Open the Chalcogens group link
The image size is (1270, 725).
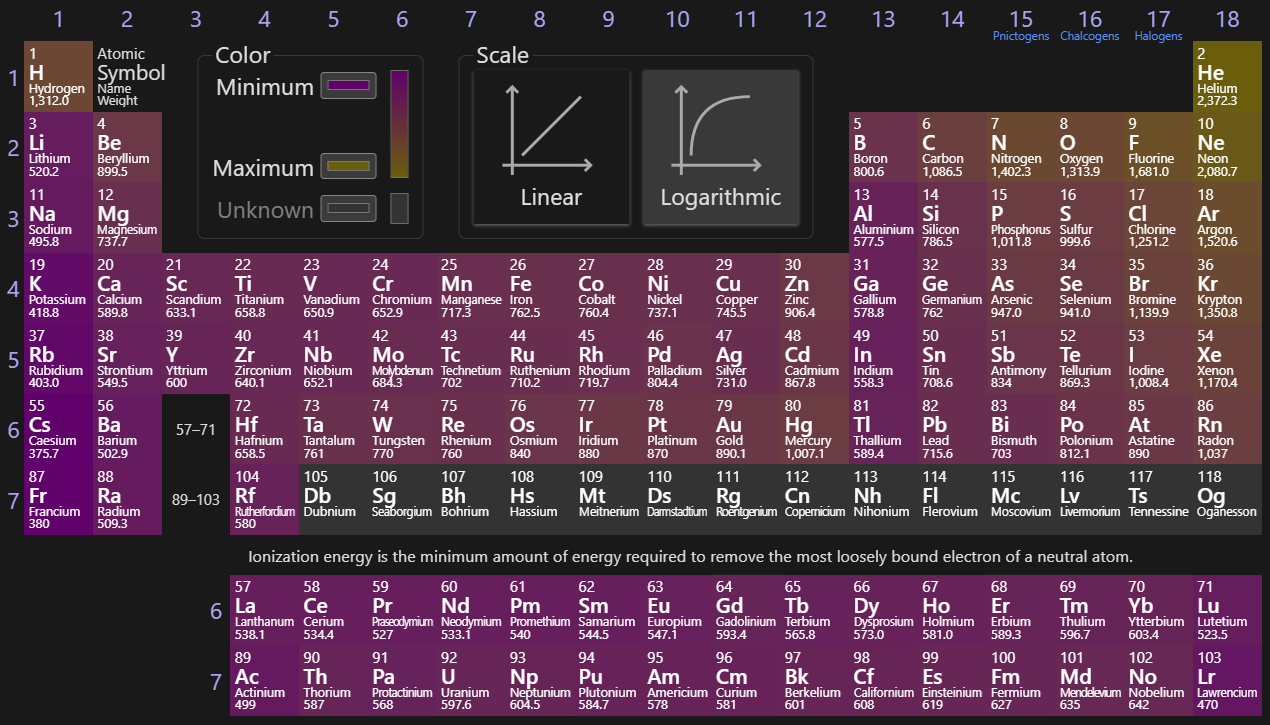click(1089, 36)
